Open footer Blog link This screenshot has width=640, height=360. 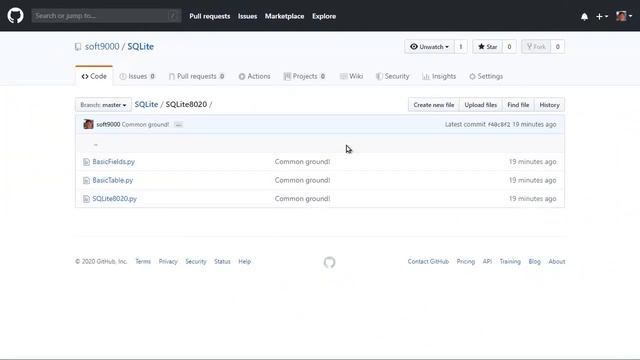point(534,262)
